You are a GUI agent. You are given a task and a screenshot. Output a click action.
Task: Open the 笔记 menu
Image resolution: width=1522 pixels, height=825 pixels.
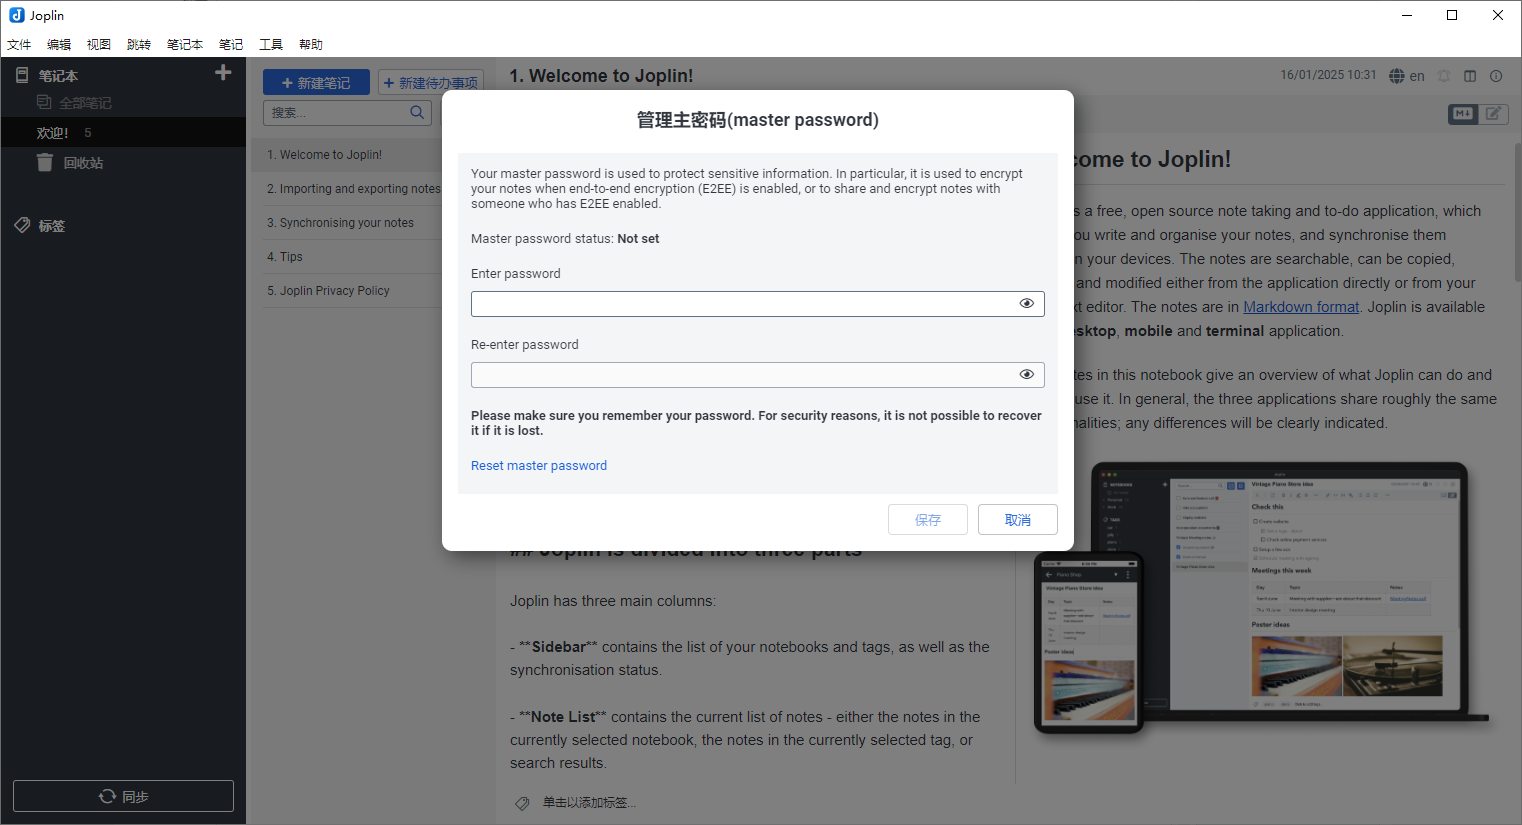coord(231,45)
